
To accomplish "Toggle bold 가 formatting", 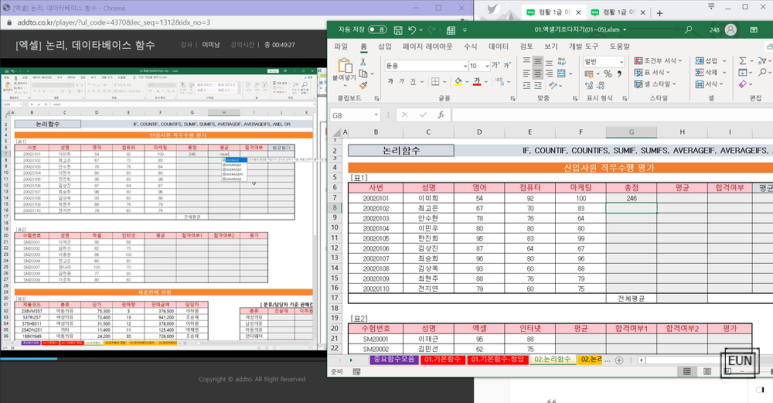I will click(x=390, y=81).
